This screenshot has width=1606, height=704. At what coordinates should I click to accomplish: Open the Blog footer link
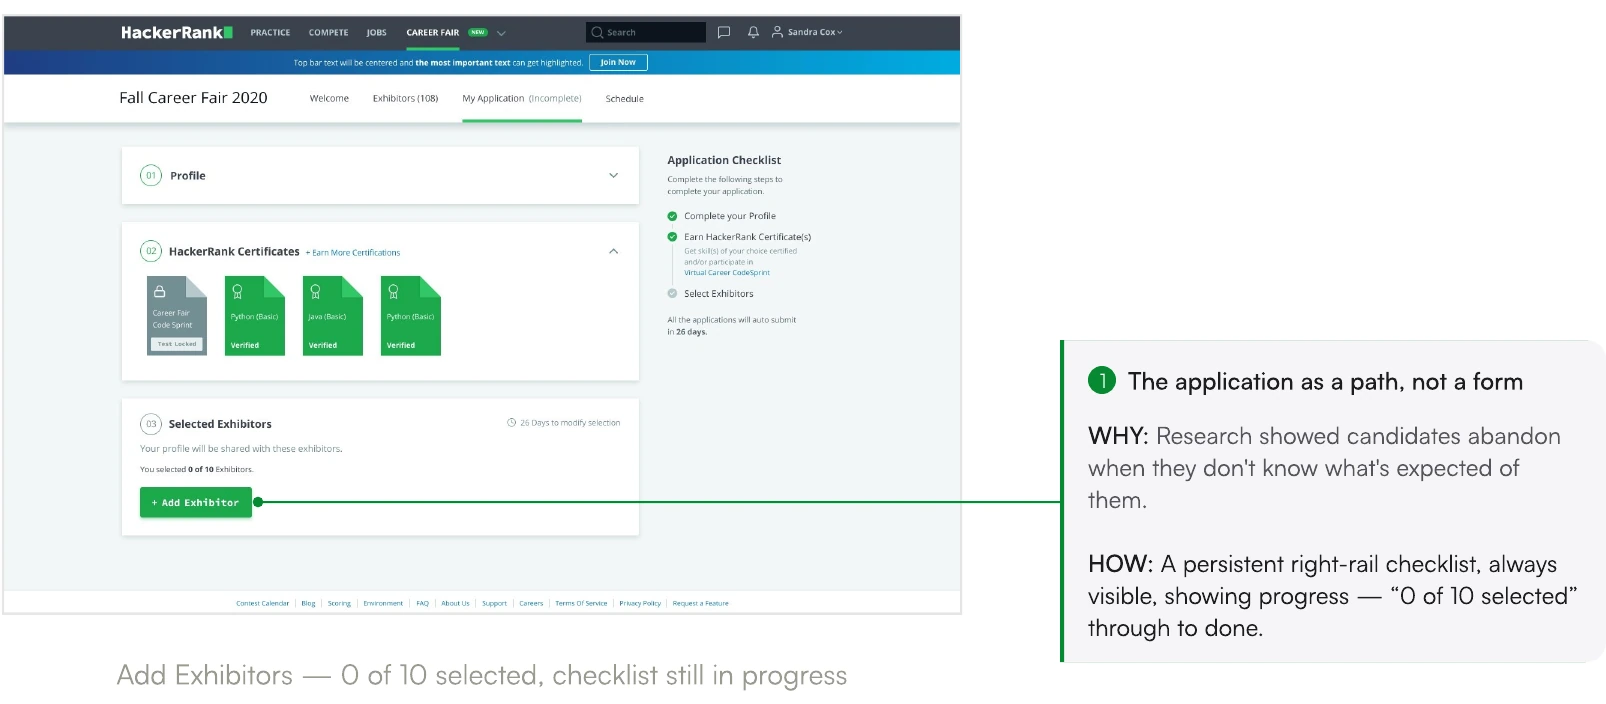(308, 603)
